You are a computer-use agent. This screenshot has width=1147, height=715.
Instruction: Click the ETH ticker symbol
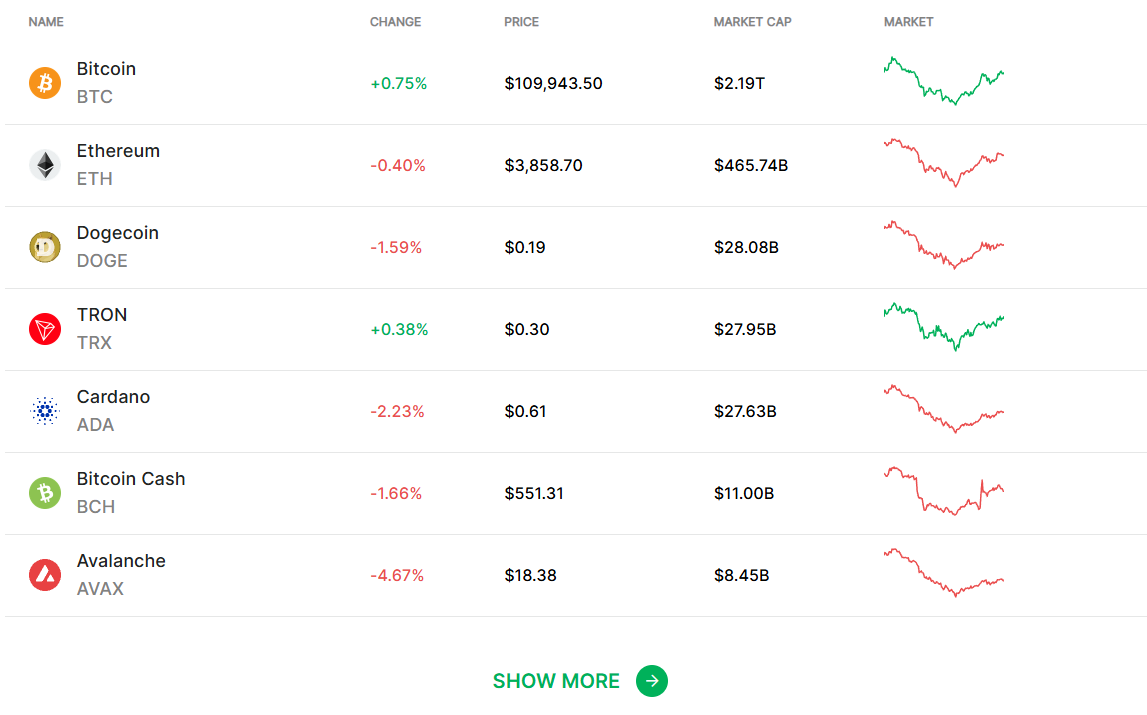point(94,179)
